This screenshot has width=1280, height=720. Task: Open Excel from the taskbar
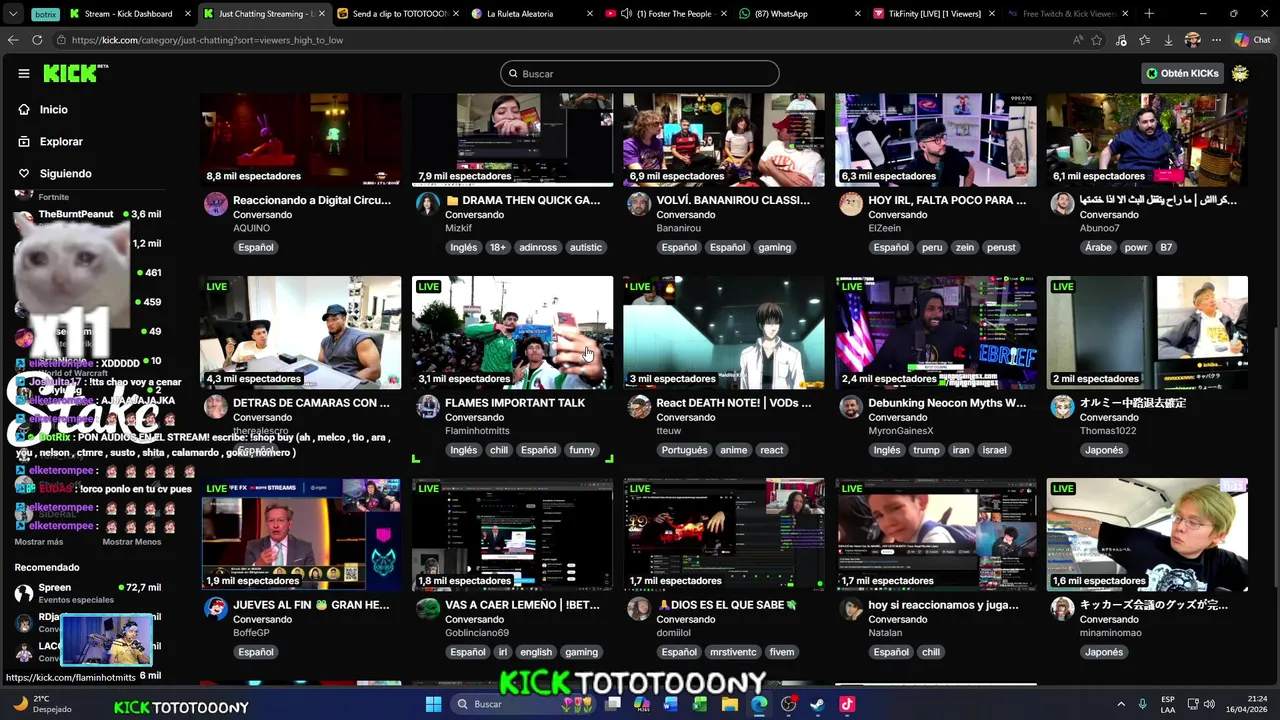[x=700, y=704]
